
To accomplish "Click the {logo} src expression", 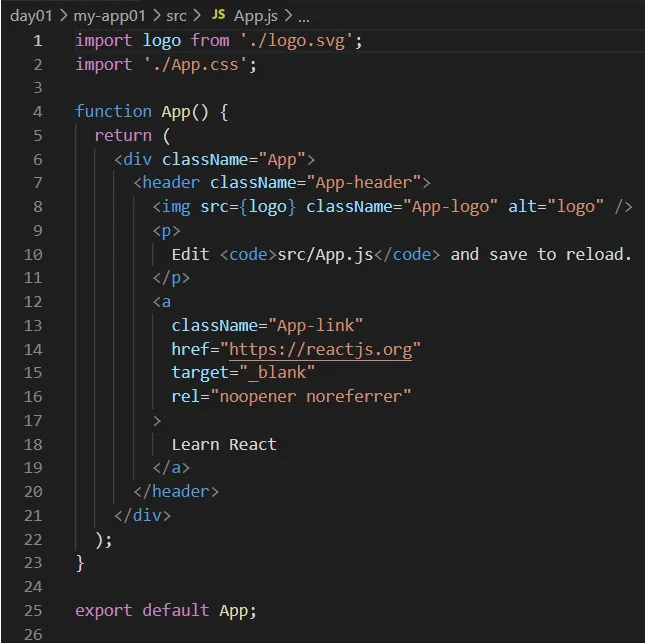I will (268, 206).
